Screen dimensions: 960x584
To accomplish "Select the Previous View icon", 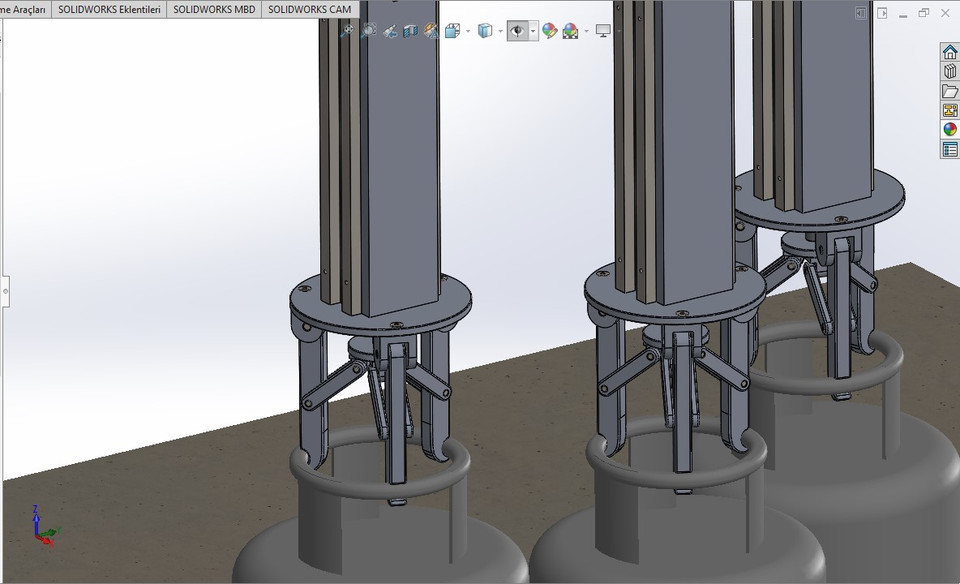I will 391,30.
